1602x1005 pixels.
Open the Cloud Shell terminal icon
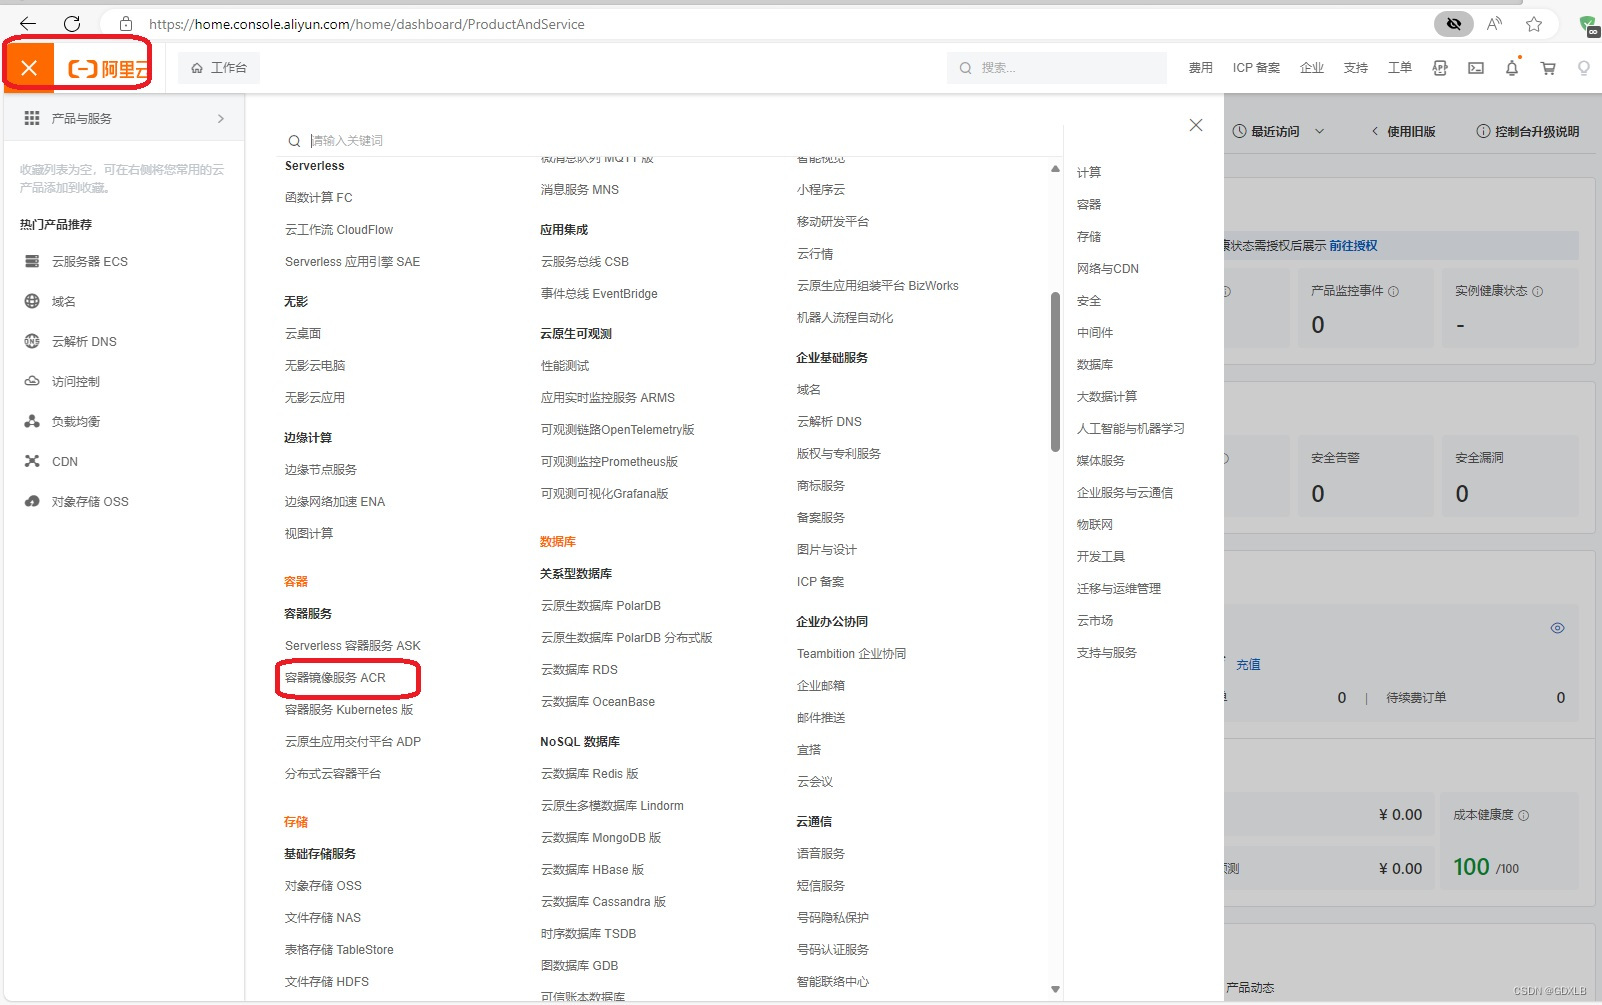point(1476,68)
